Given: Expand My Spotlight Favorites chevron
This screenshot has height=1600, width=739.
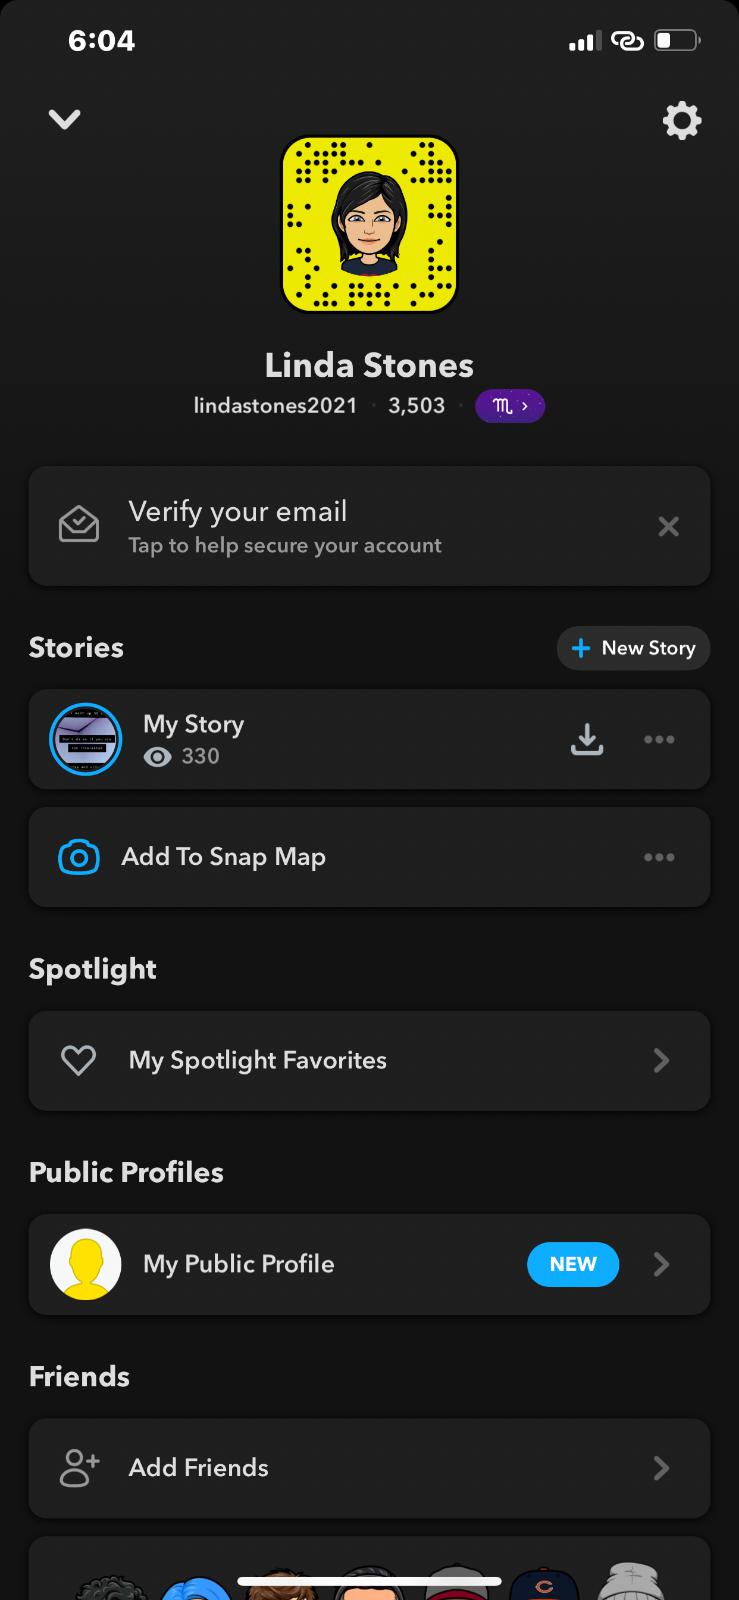Looking at the screenshot, I should 661,1060.
